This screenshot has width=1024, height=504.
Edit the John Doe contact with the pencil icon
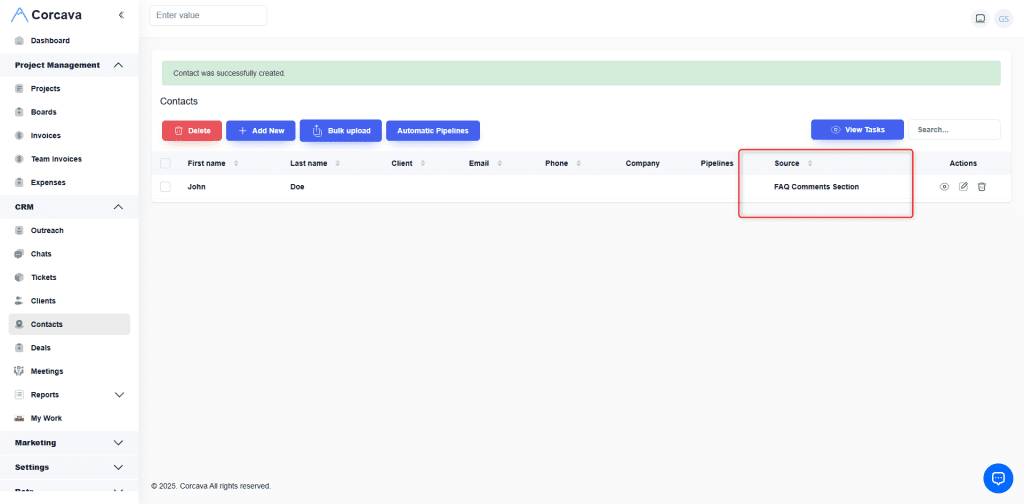[963, 187]
